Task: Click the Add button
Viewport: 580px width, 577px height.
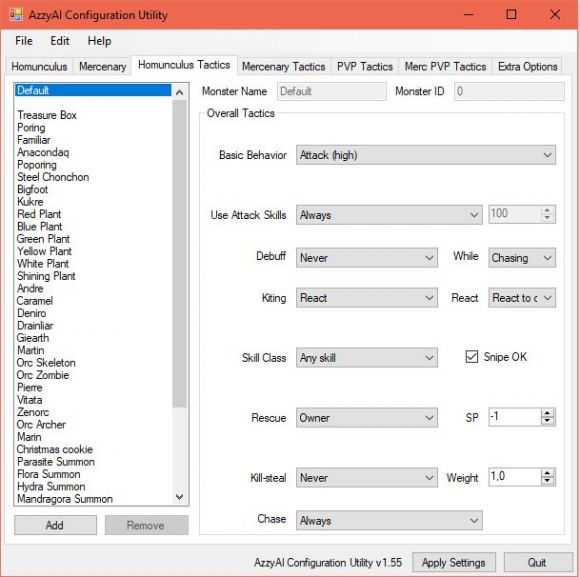Action: (x=55, y=525)
